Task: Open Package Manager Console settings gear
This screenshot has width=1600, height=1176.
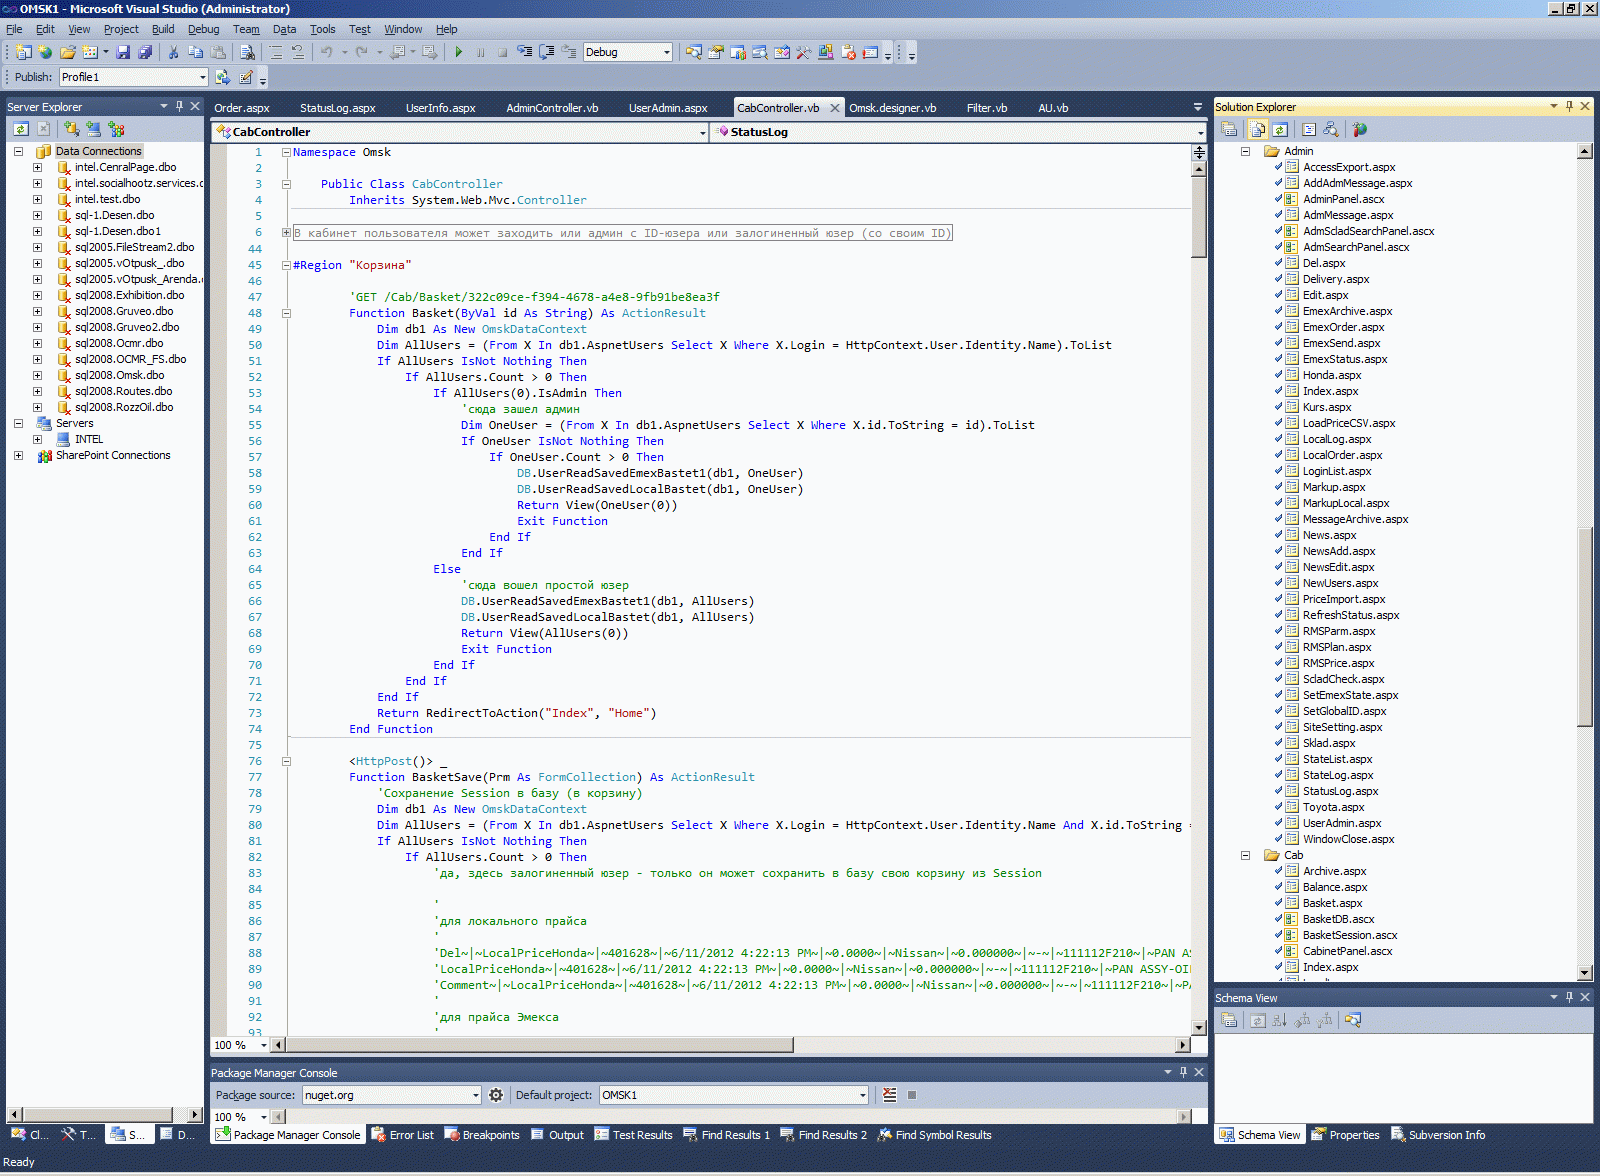Action: click(496, 1095)
